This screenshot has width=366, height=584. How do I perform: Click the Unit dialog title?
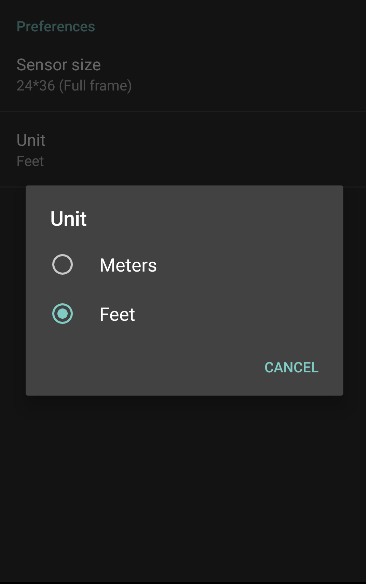[x=69, y=219]
